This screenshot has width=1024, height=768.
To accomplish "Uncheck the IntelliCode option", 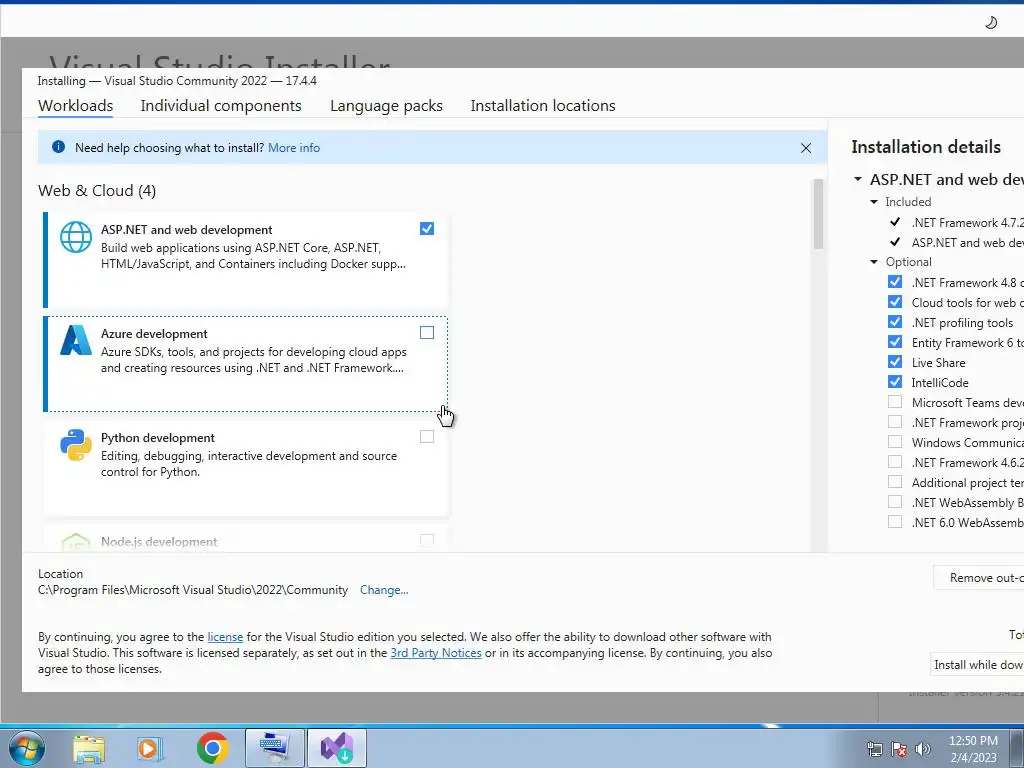I will 895,381.
